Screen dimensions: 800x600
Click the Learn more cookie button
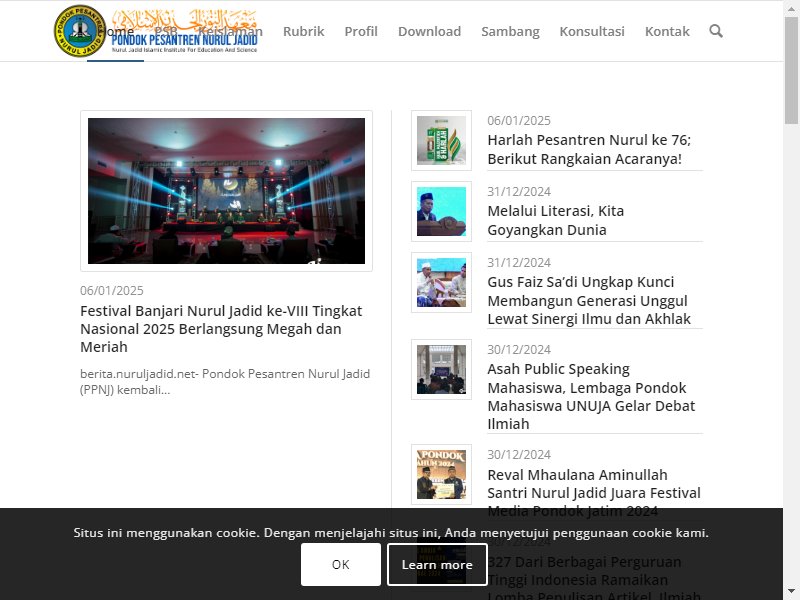(x=437, y=564)
